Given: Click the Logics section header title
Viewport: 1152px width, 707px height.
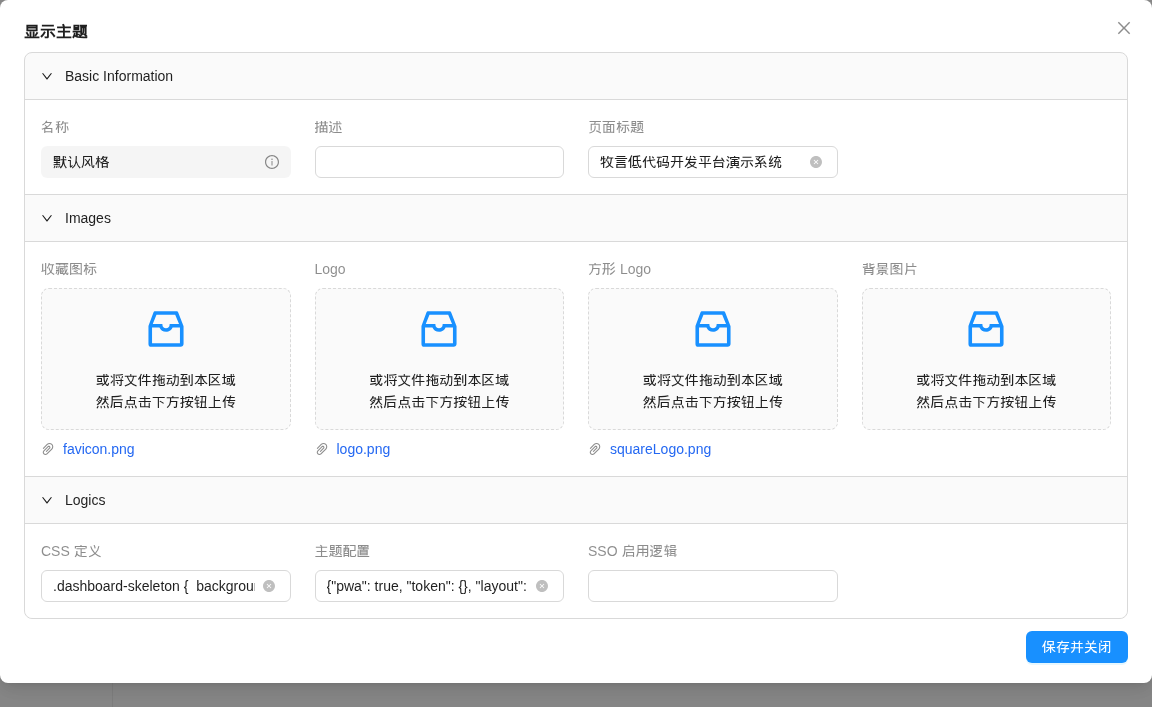Looking at the screenshot, I should [x=85, y=500].
